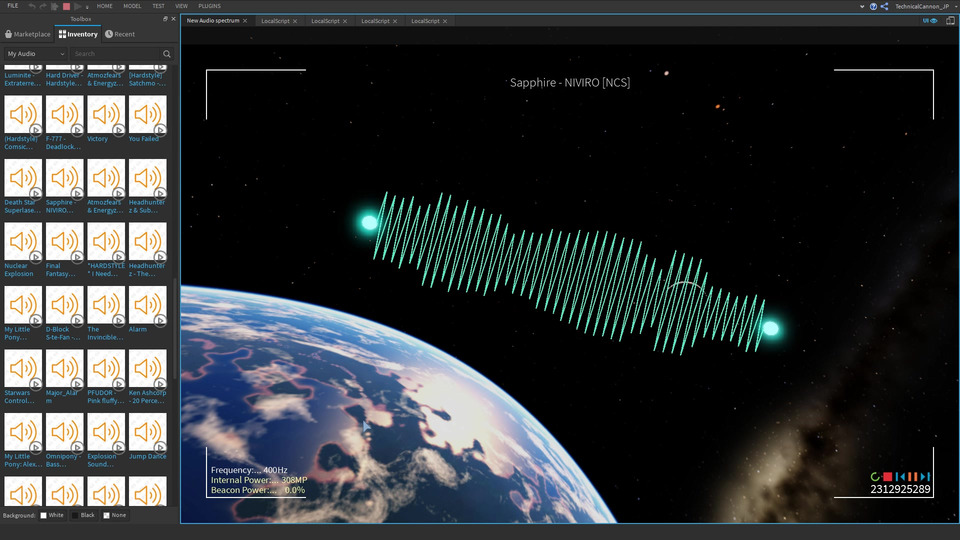Close the last LocalScript tab

click(x=445, y=21)
